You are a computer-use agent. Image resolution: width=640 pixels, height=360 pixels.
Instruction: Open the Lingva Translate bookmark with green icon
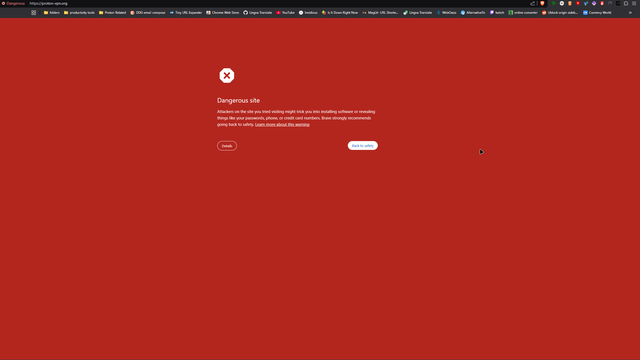tap(418, 13)
